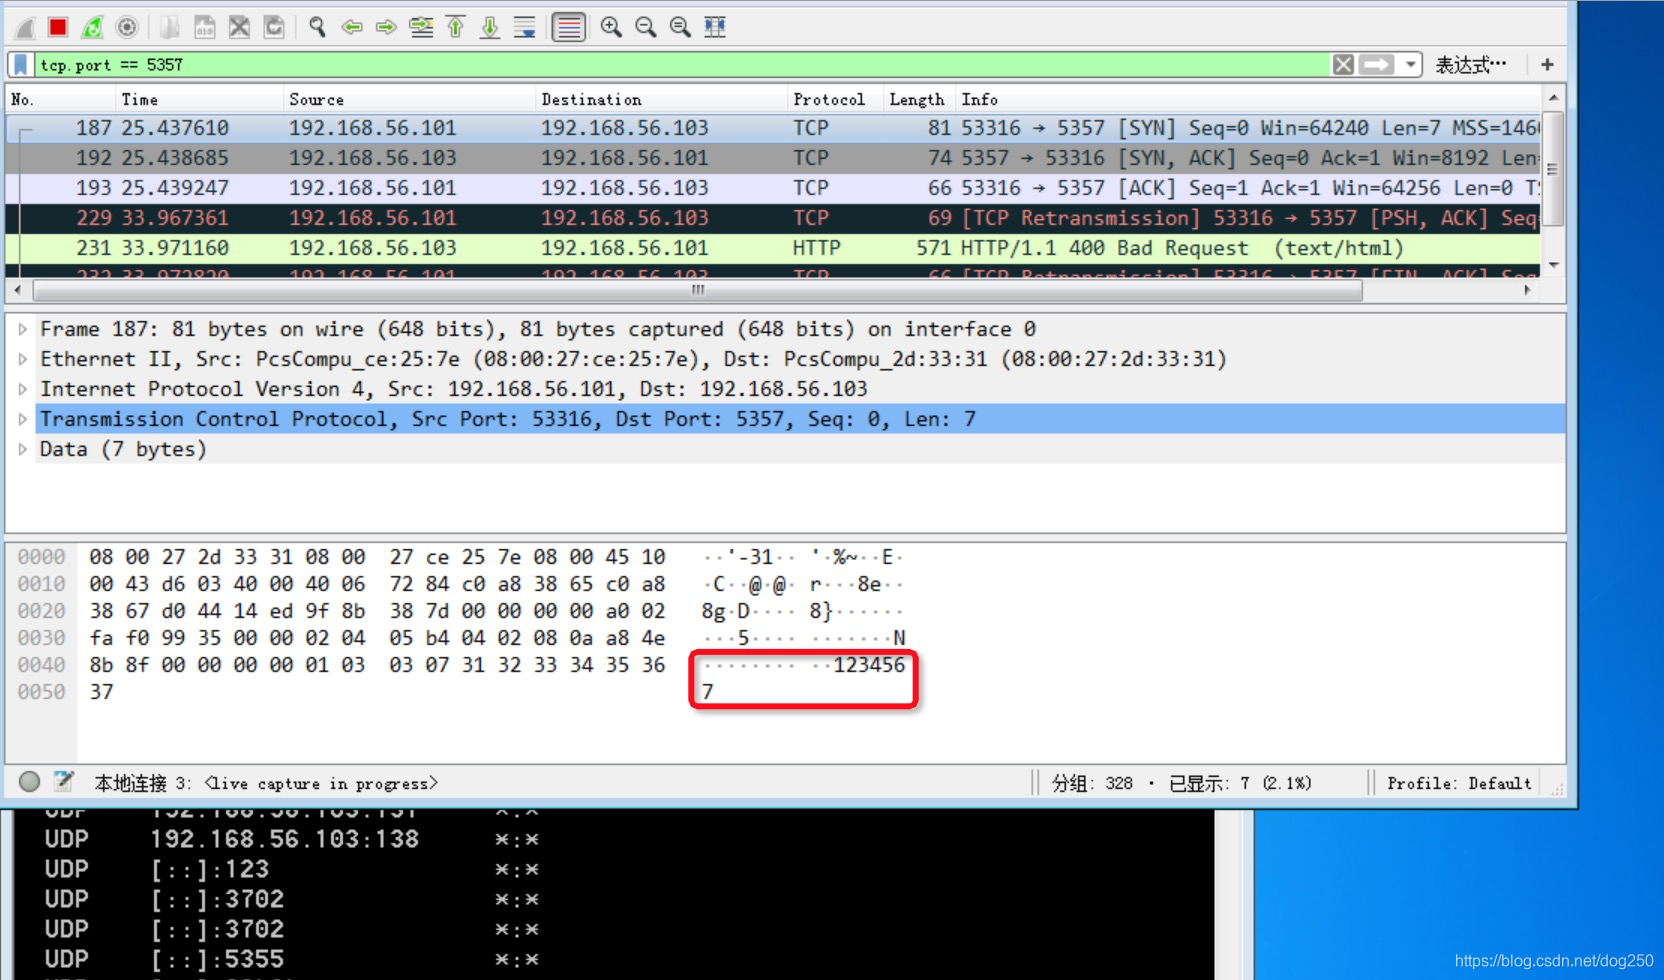Stop the running capture
Viewport: 1664px width, 980px height.
coord(57,27)
